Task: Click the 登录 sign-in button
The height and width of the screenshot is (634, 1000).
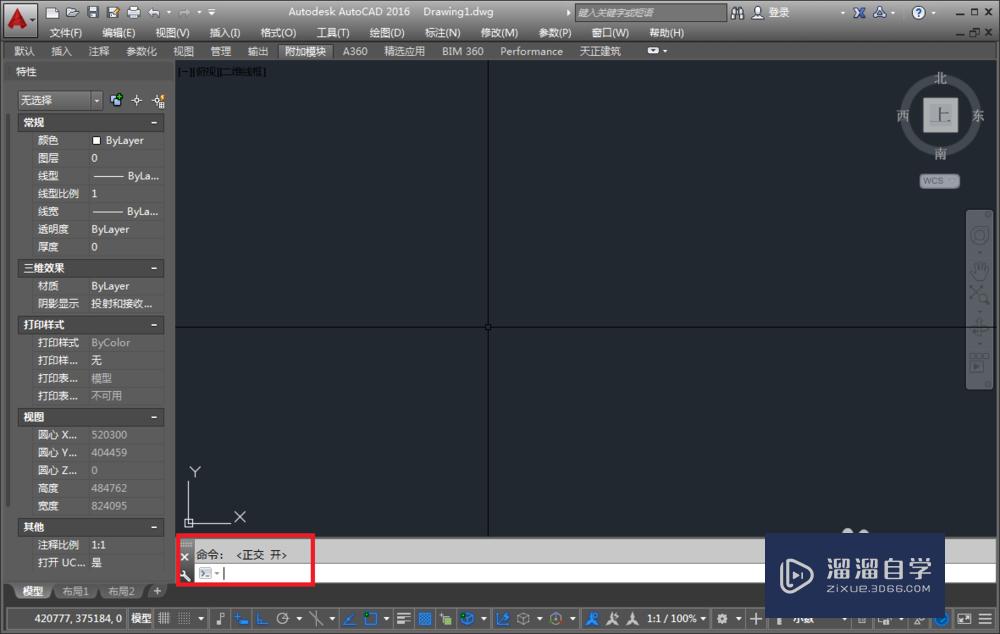Action: [773, 11]
